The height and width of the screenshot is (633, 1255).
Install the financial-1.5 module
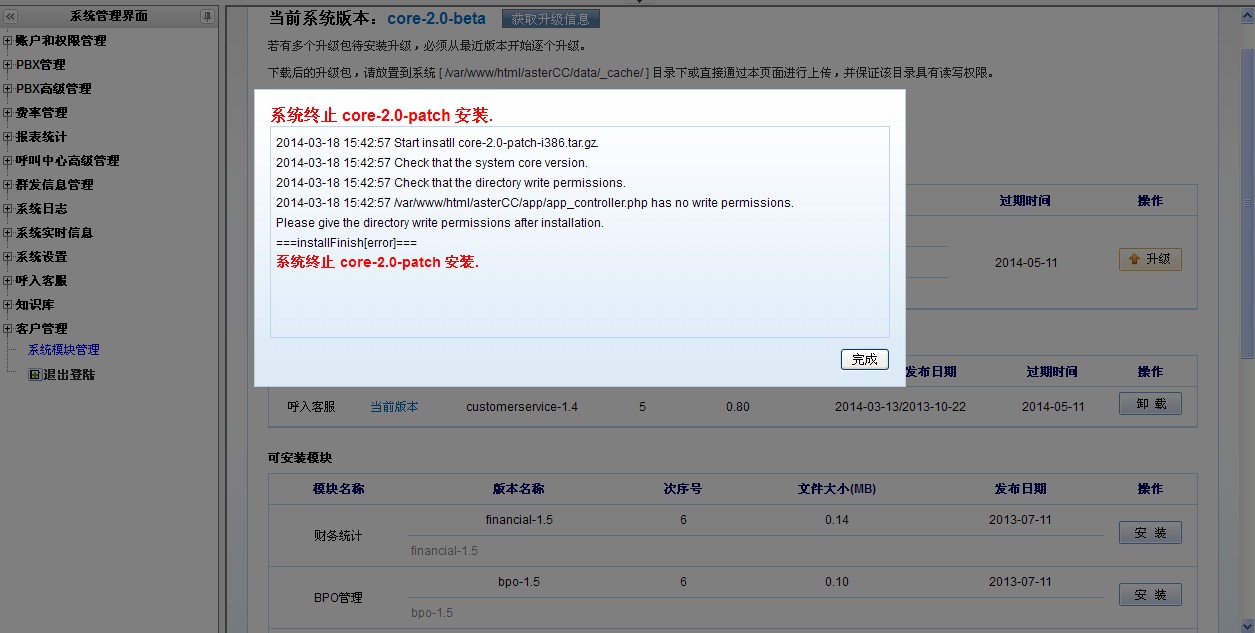point(1150,533)
